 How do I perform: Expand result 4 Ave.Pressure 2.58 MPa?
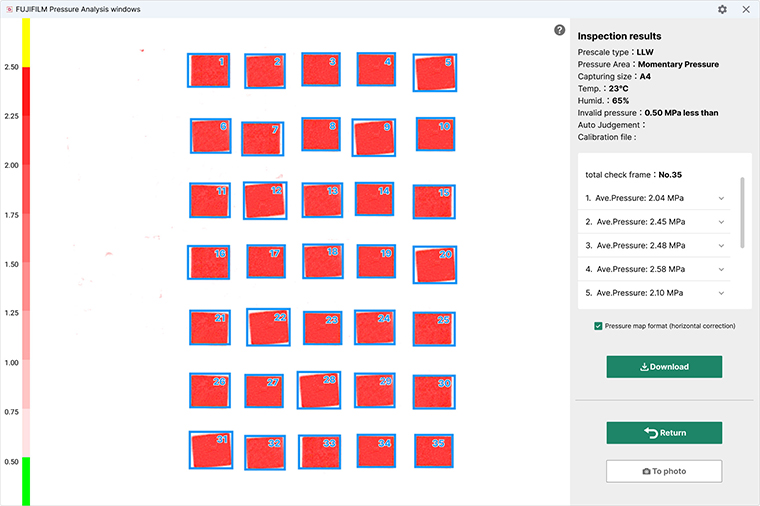pyautogui.click(x=721, y=269)
